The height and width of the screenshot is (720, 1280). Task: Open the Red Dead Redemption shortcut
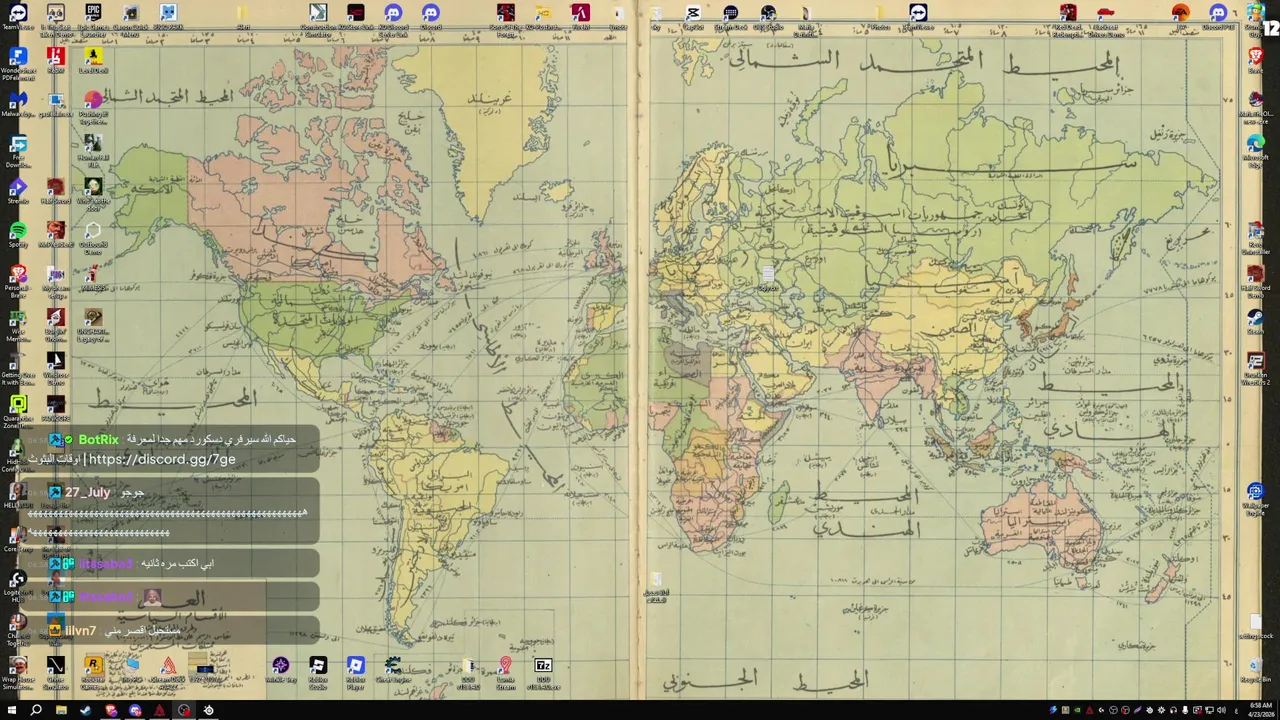tap(1068, 18)
